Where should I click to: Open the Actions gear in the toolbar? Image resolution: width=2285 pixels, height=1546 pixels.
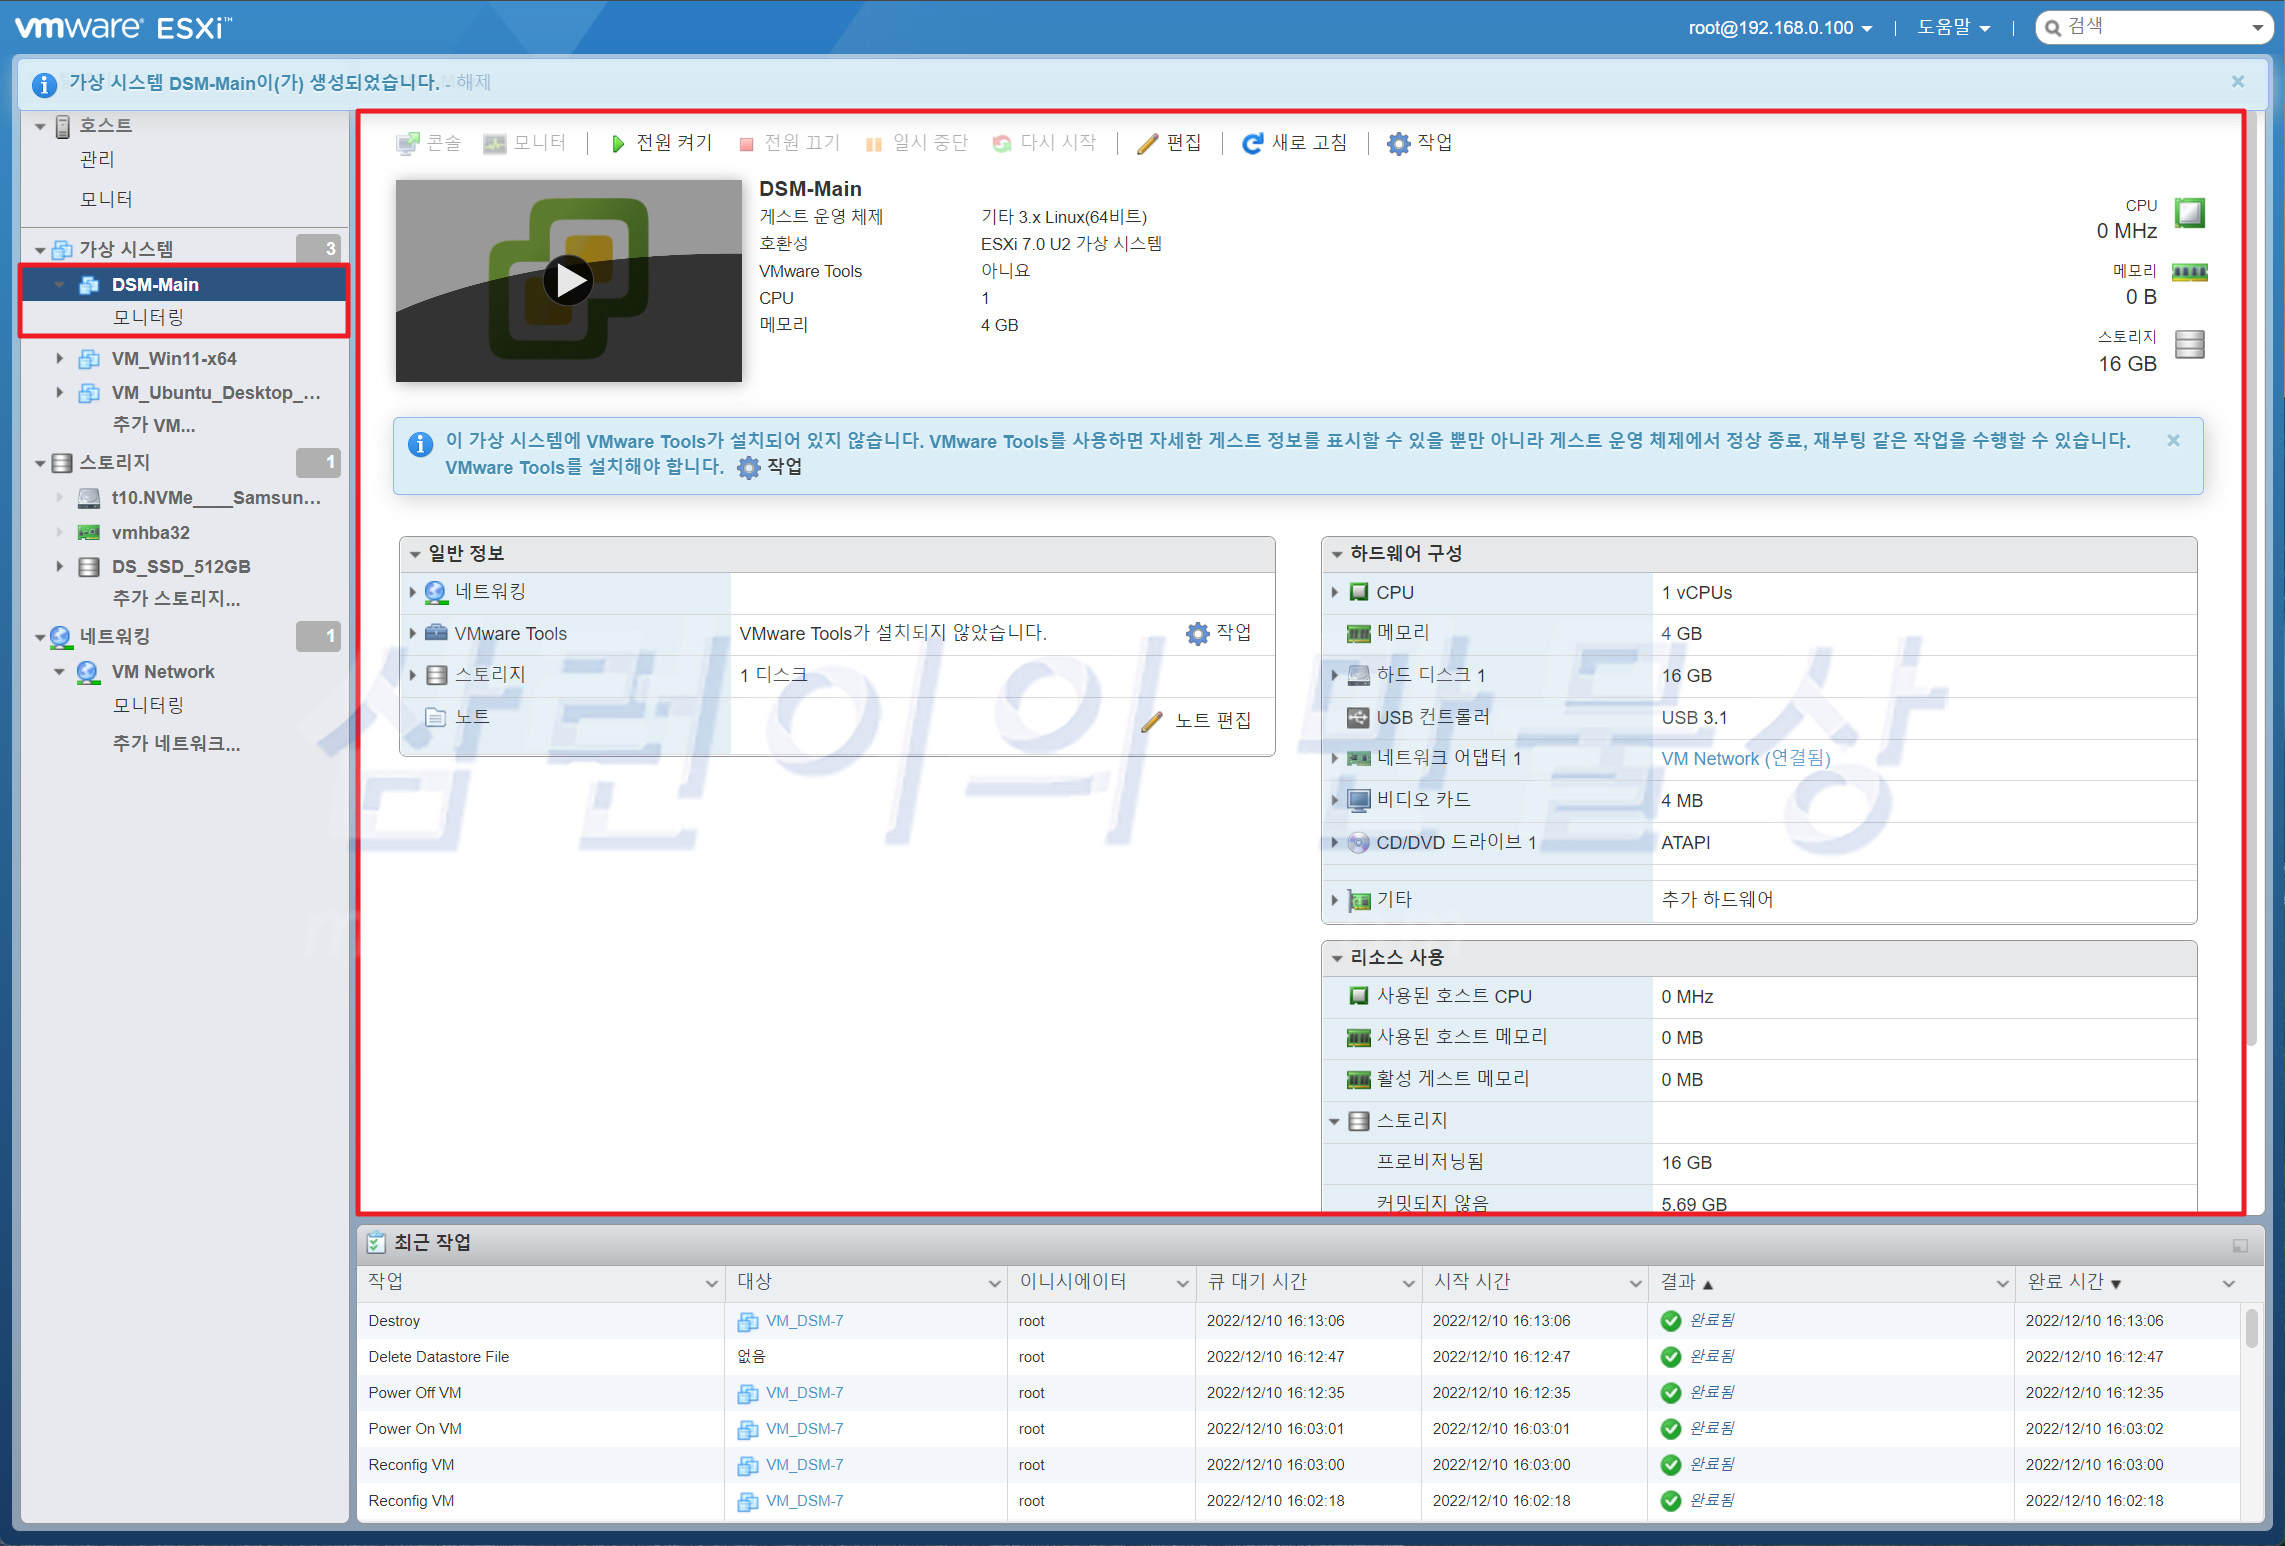click(x=1398, y=143)
